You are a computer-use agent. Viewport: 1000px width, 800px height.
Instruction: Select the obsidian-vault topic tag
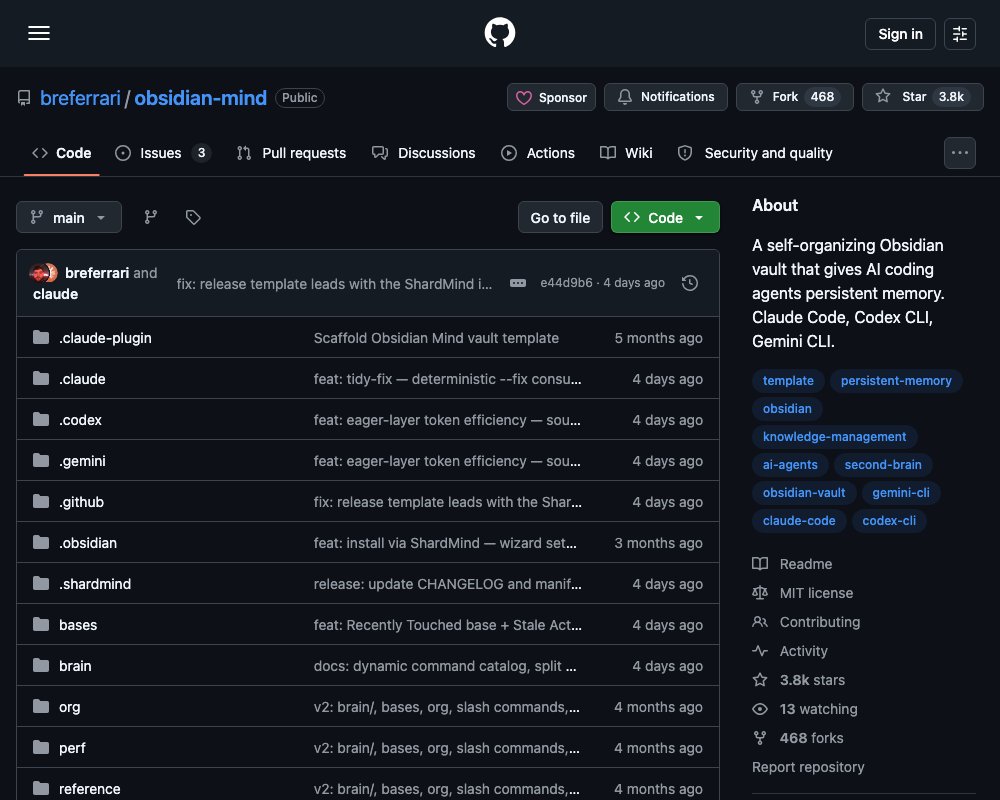pyautogui.click(x=804, y=493)
